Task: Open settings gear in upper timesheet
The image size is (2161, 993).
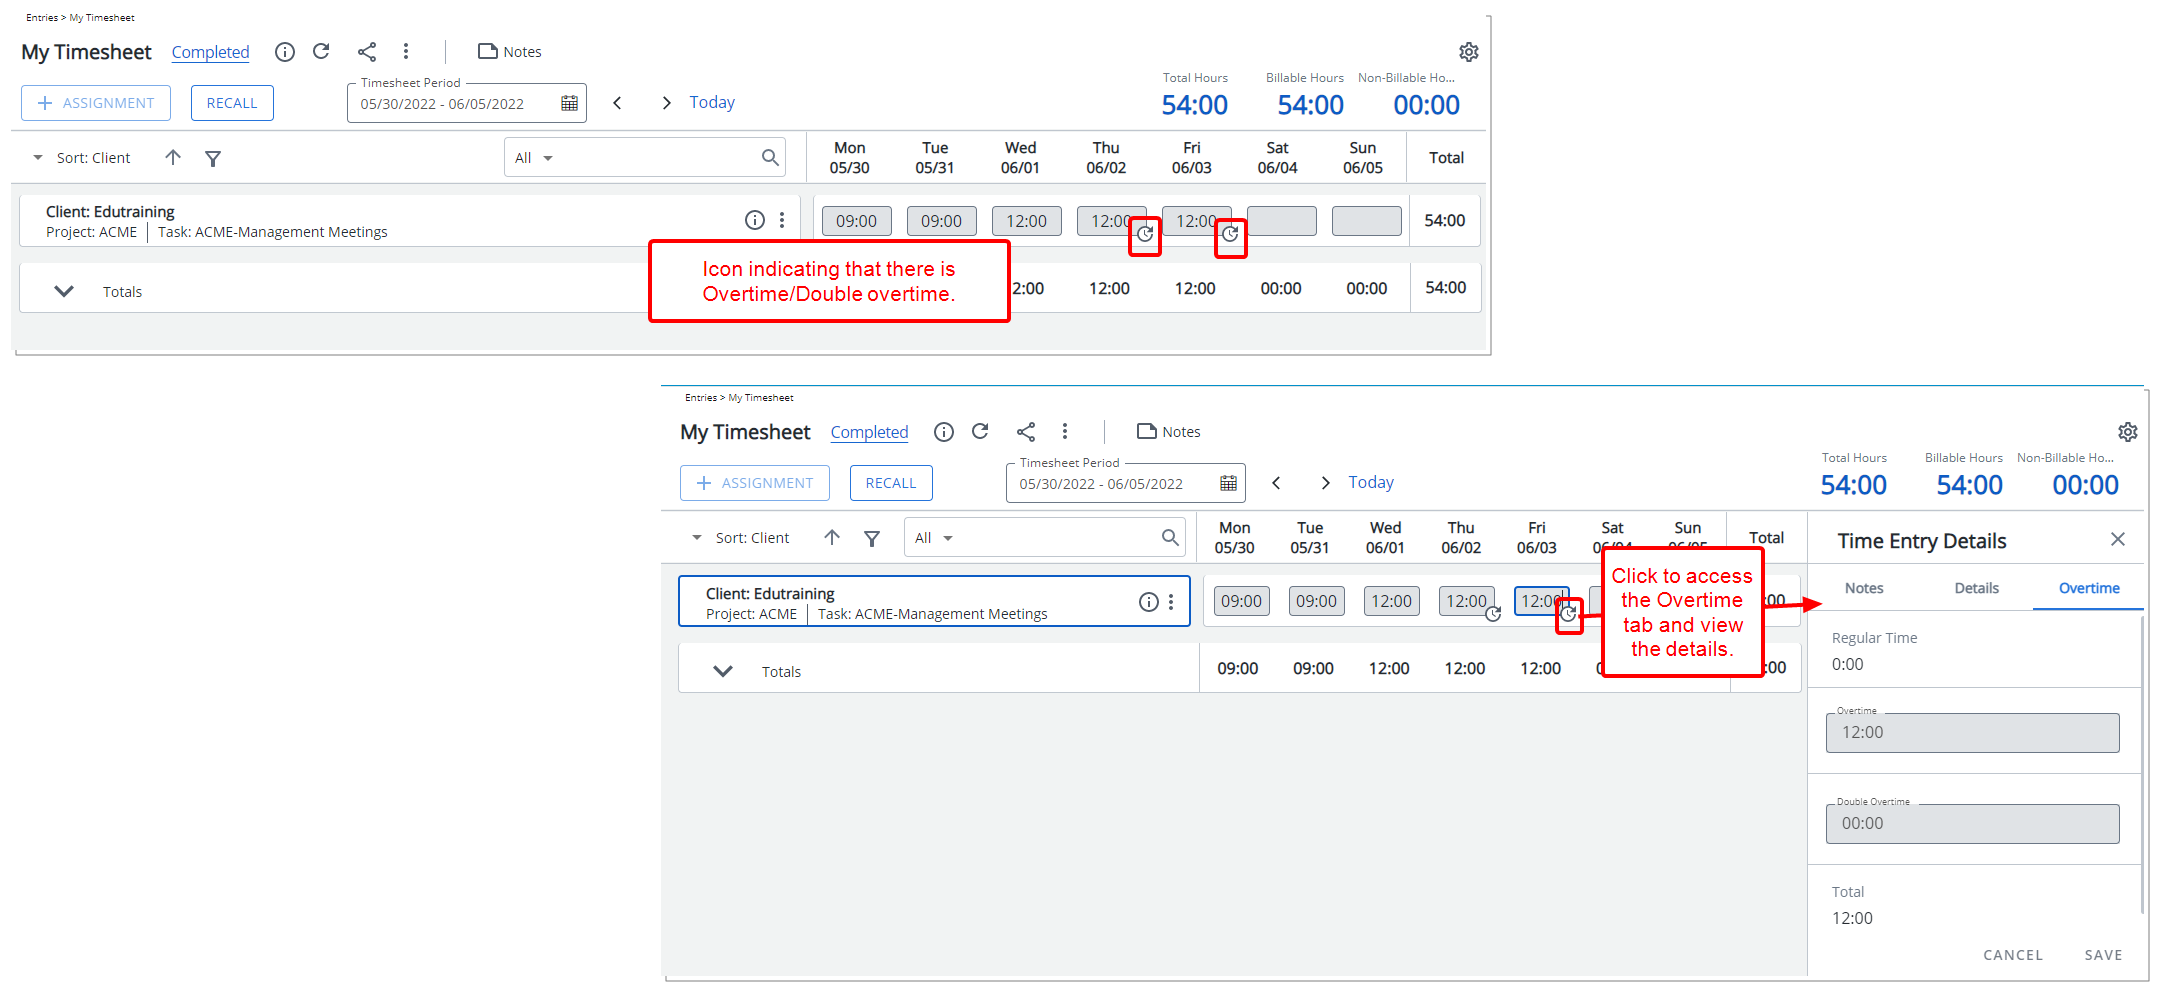Action: click(1469, 52)
